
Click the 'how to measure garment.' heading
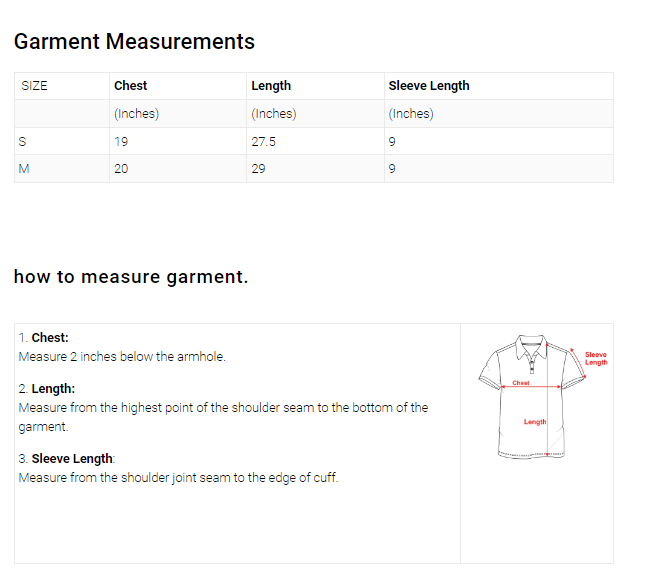131,277
